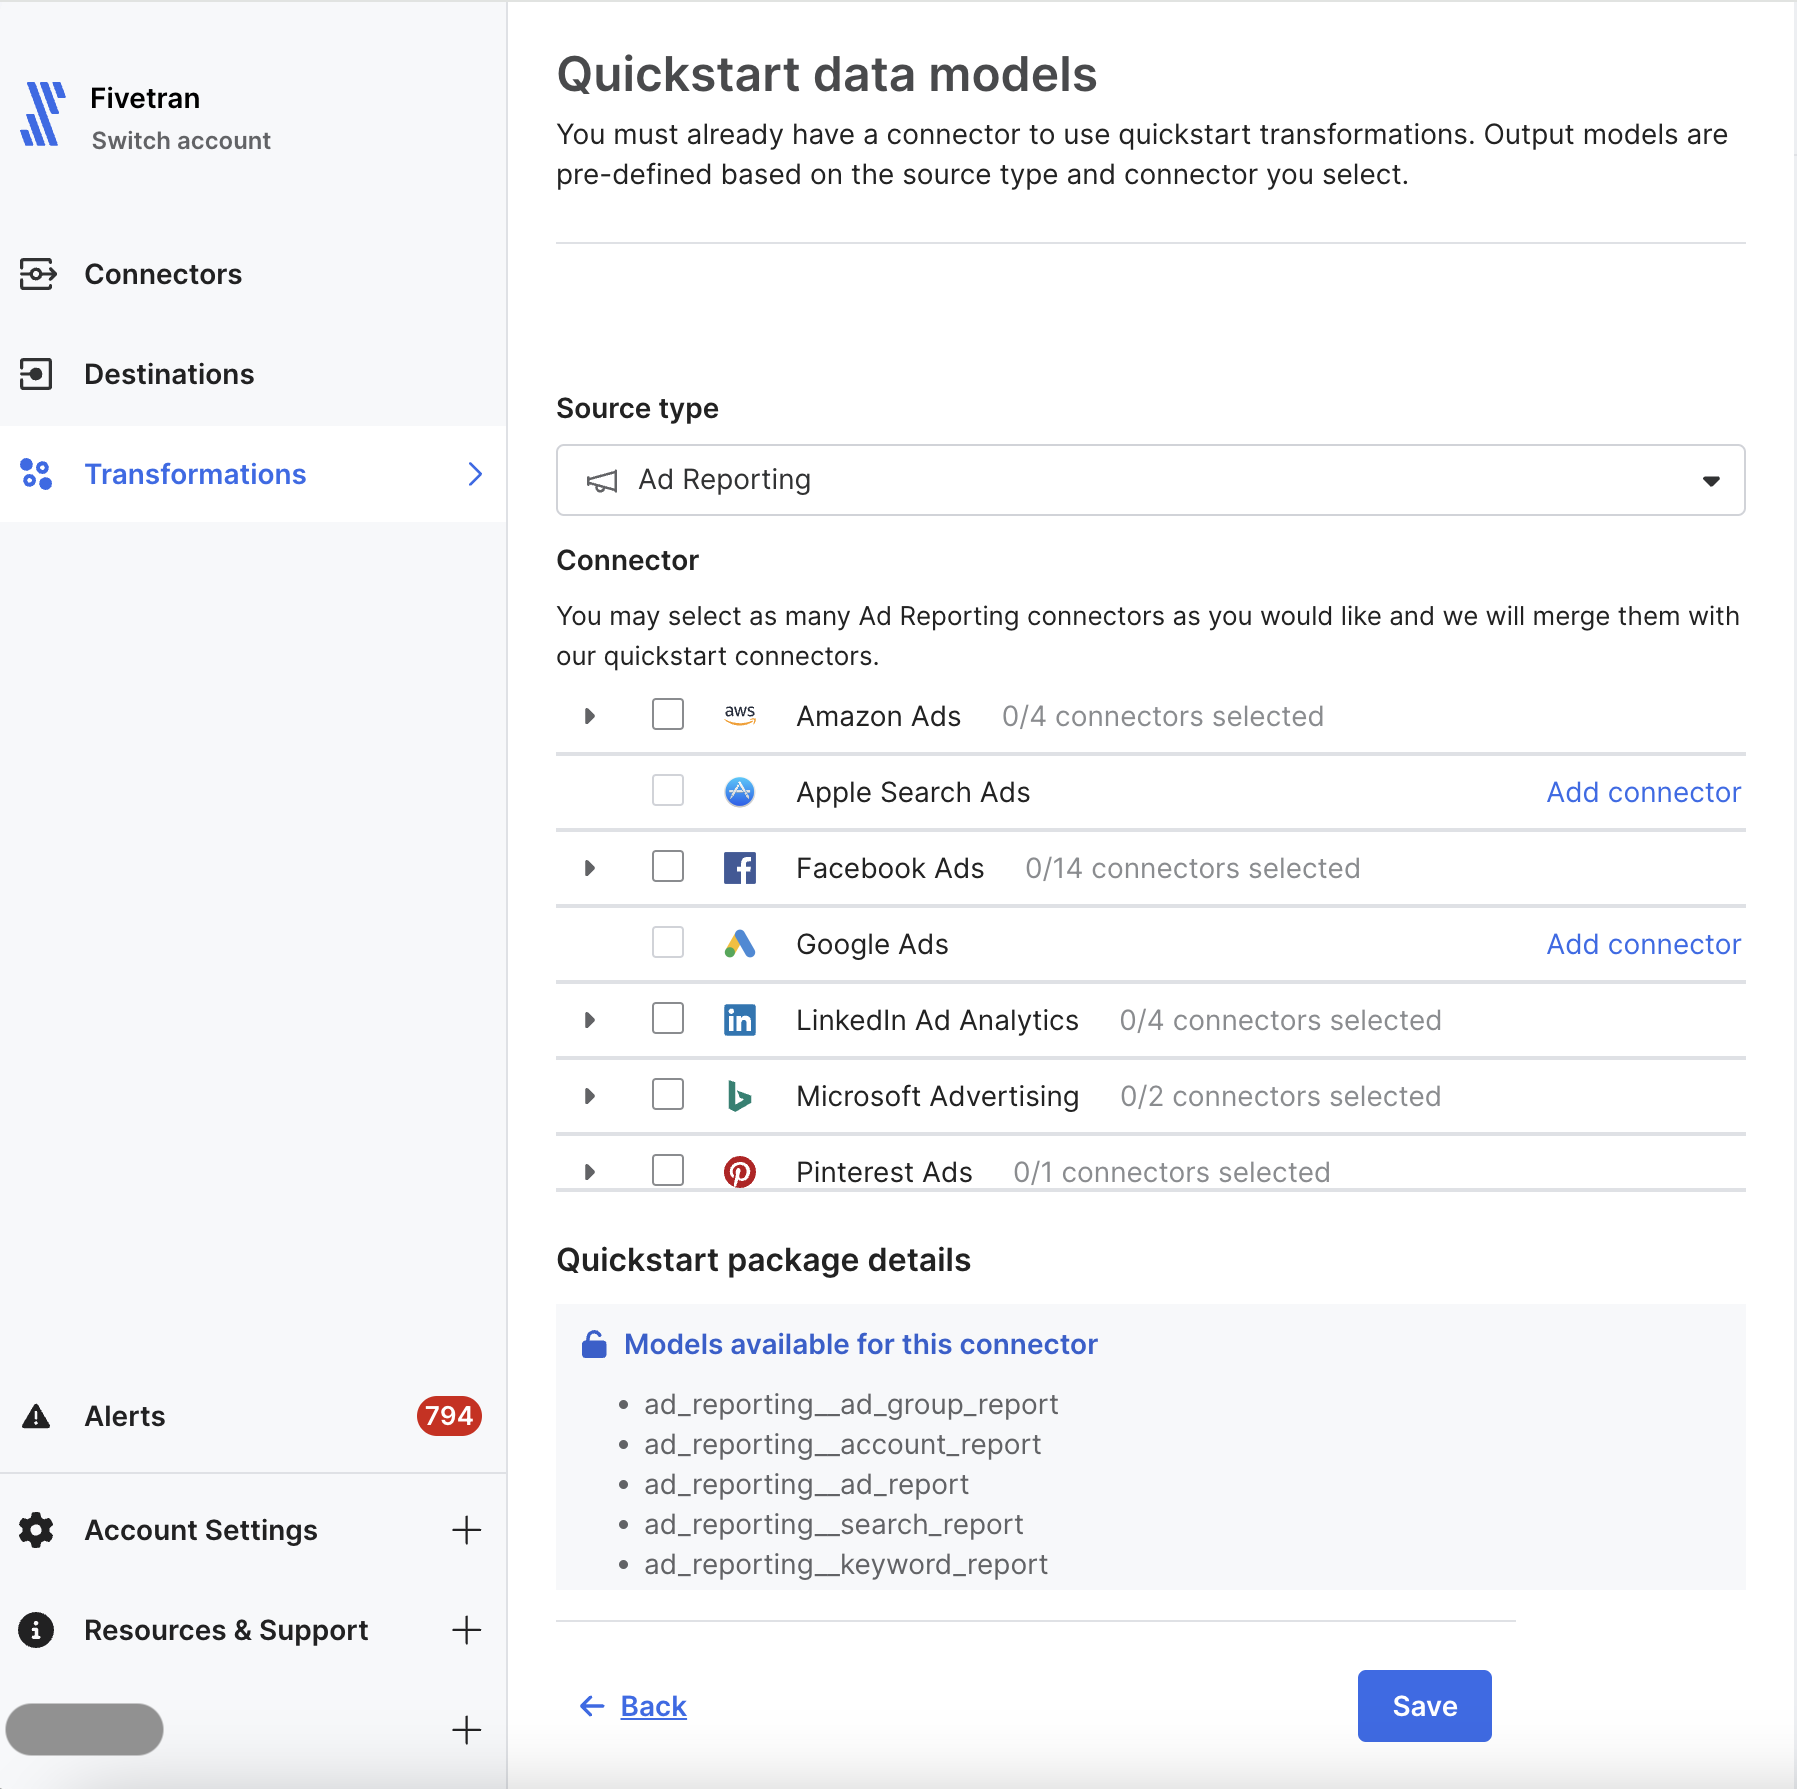Click the 0/14 connectors selected text
Image resolution: width=1797 pixels, height=1789 pixels.
(1192, 868)
